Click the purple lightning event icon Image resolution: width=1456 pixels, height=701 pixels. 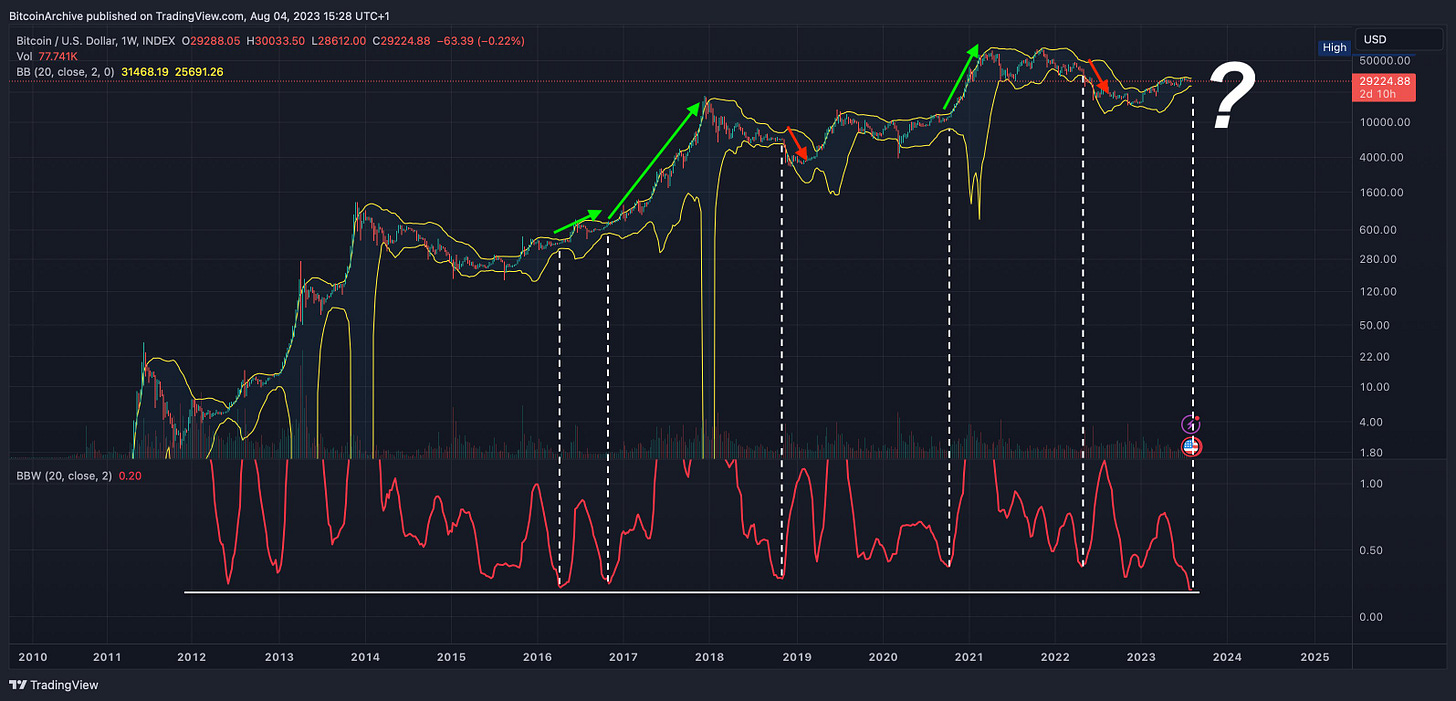[x=1190, y=424]
